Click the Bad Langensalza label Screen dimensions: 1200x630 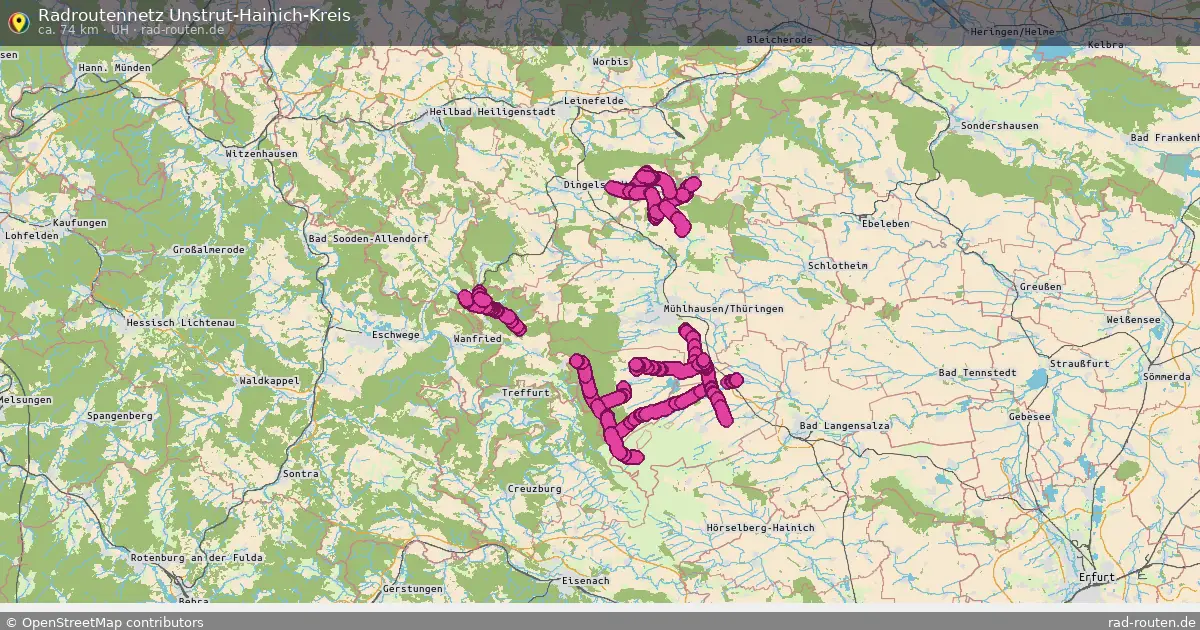845,426
